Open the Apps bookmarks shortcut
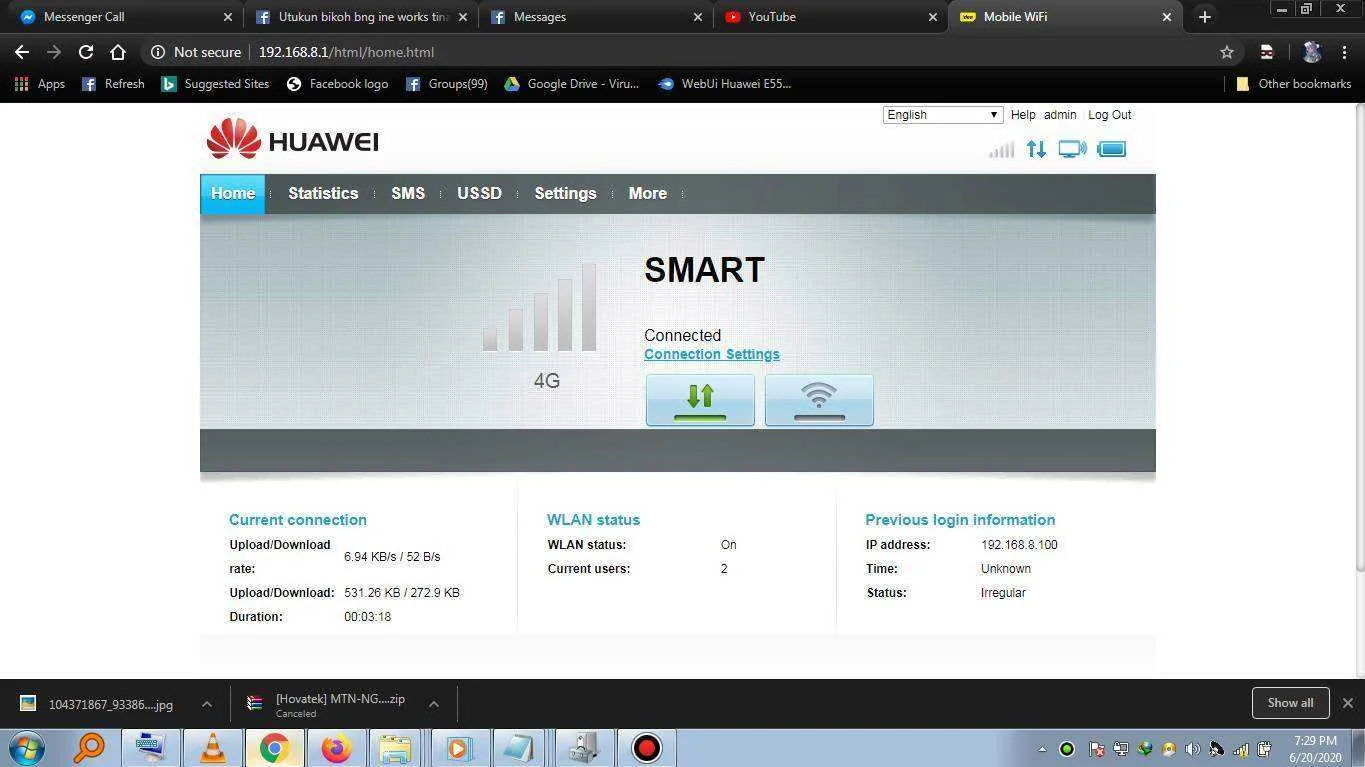This screenshot has width=1365, height=767. (x=40, y=84)
